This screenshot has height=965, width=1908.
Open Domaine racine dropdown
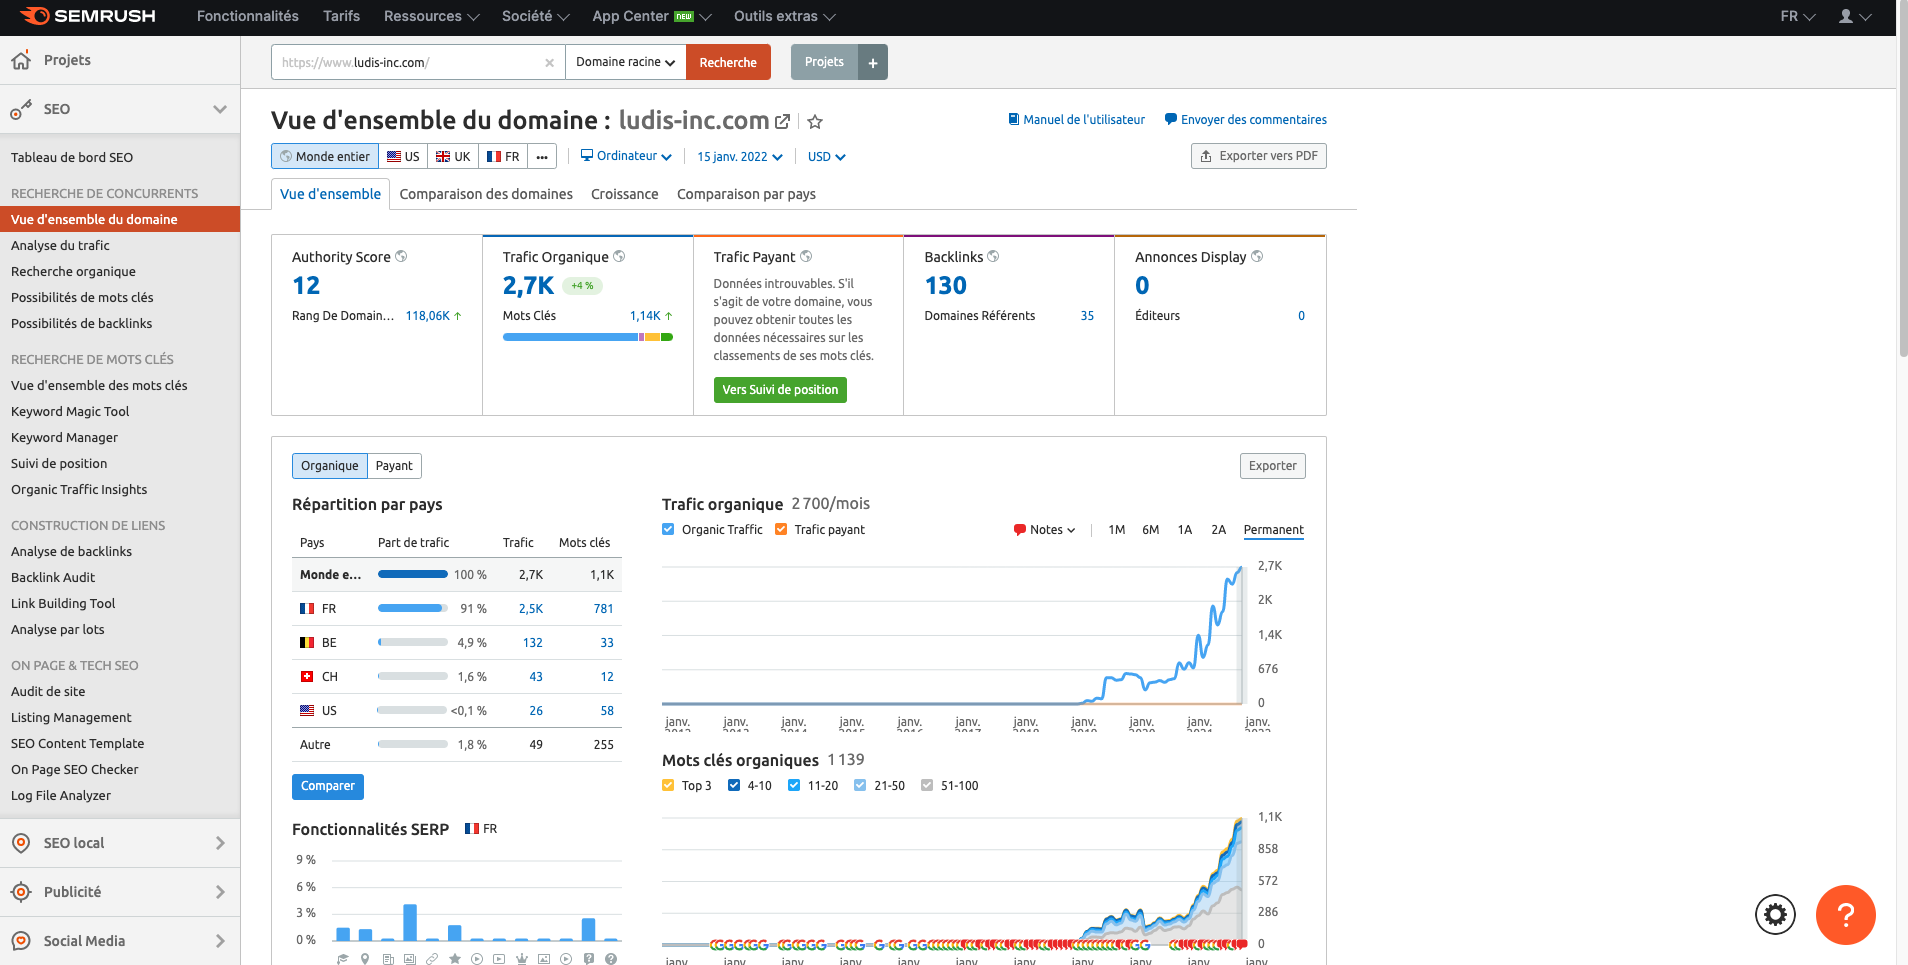[626, 63]
